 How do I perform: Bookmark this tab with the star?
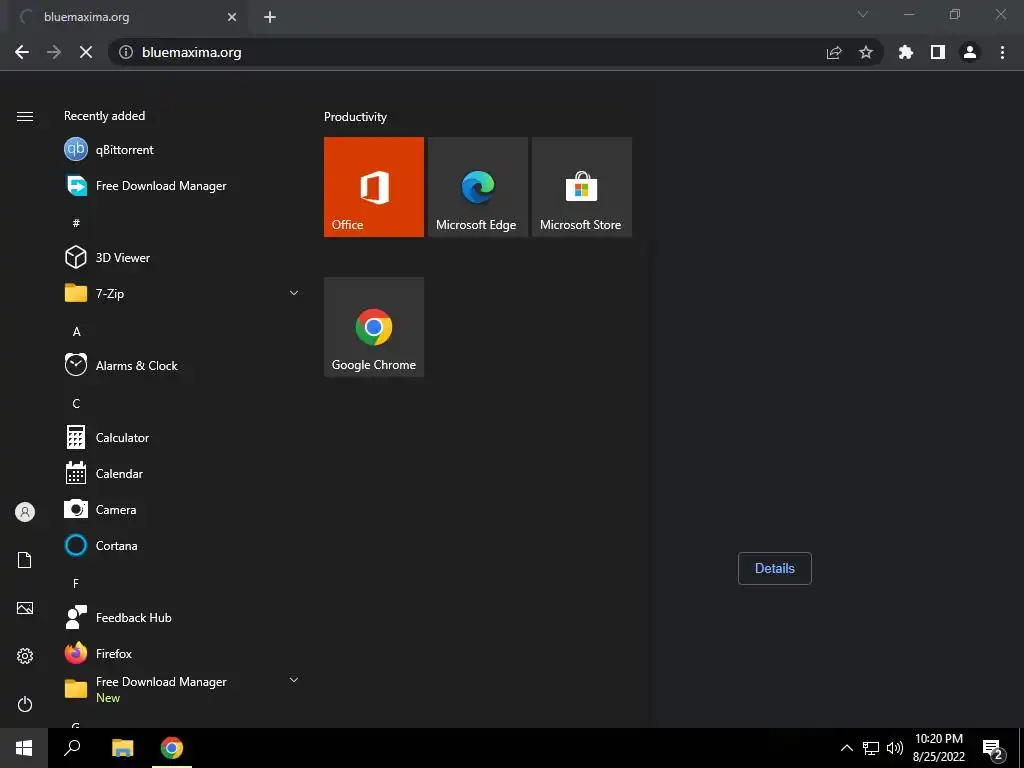tap(866, 52)
